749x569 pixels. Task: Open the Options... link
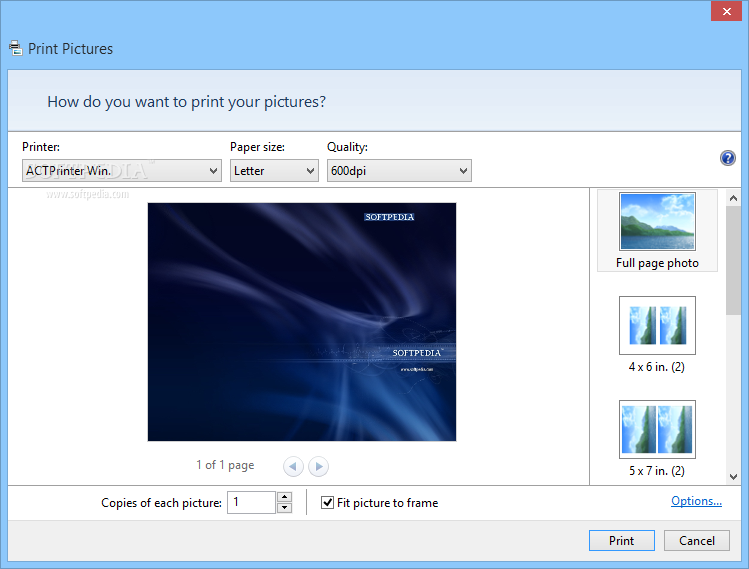click(696, 501)
